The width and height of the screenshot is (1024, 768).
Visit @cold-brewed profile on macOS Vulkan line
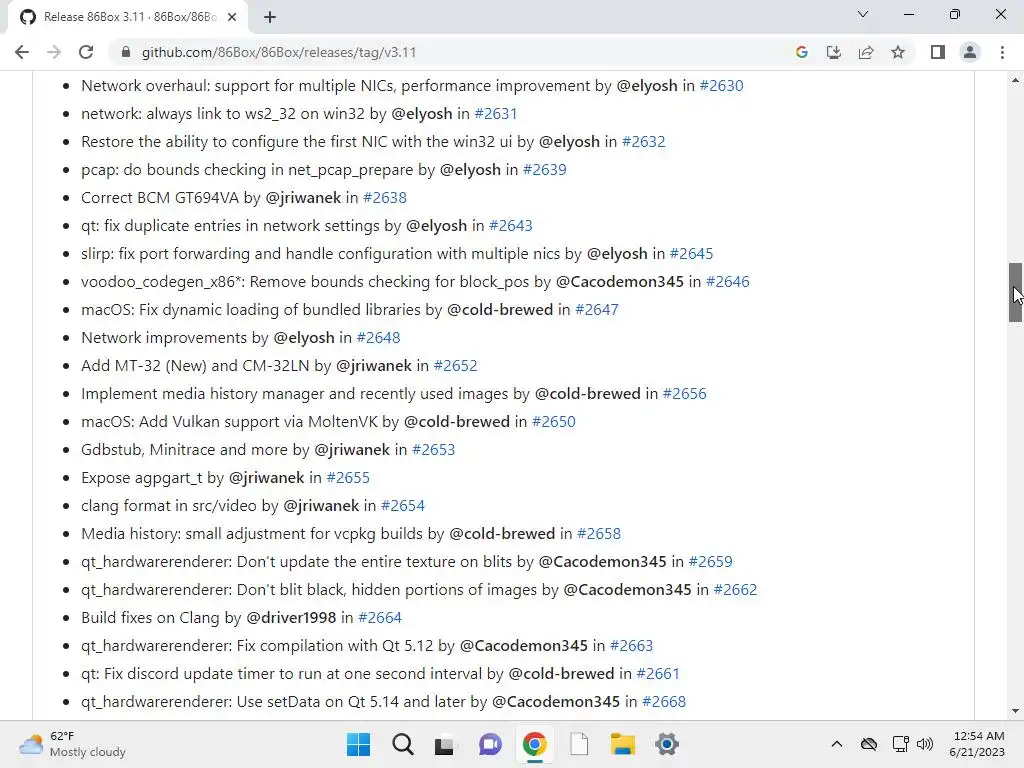coord(456,422)
